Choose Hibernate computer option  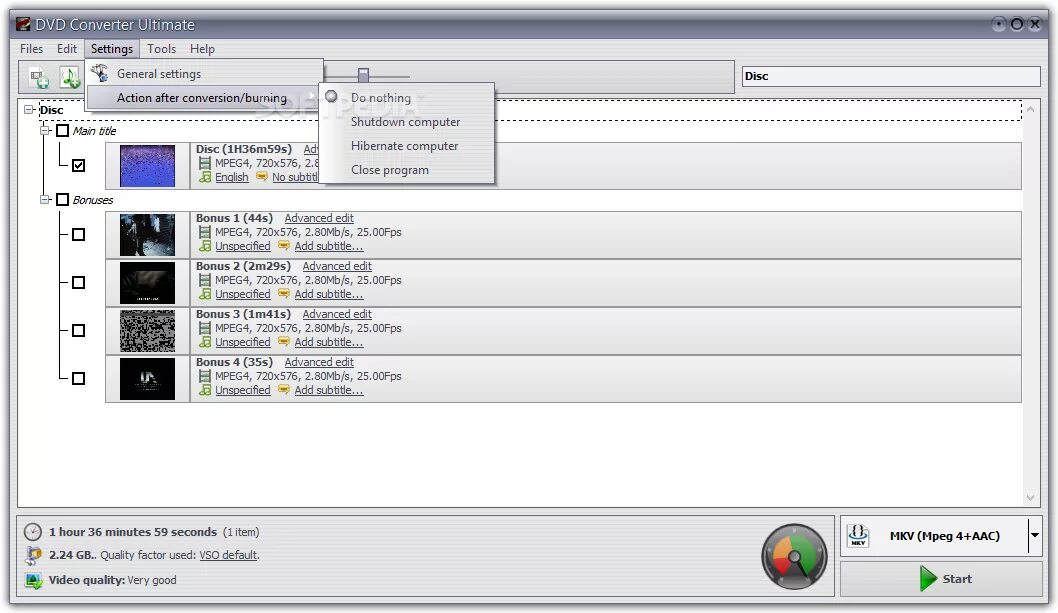tap(406, 146)
